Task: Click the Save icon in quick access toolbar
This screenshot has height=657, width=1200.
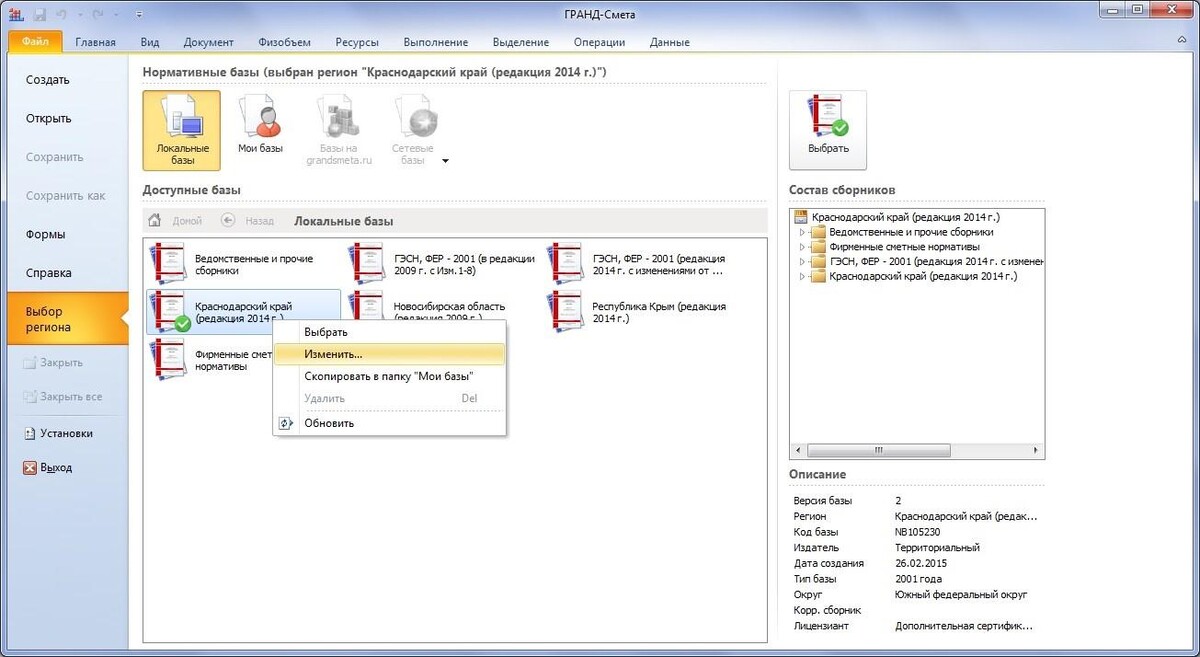Action: 41,14
